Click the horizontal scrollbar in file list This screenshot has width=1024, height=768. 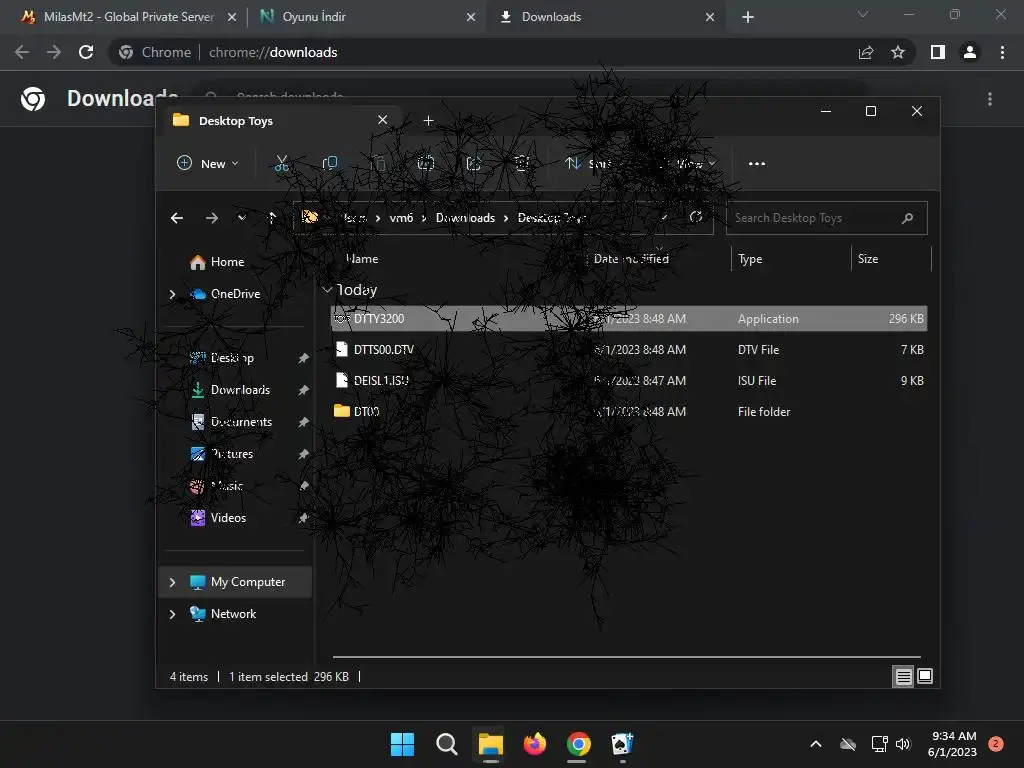pos(627,657)
